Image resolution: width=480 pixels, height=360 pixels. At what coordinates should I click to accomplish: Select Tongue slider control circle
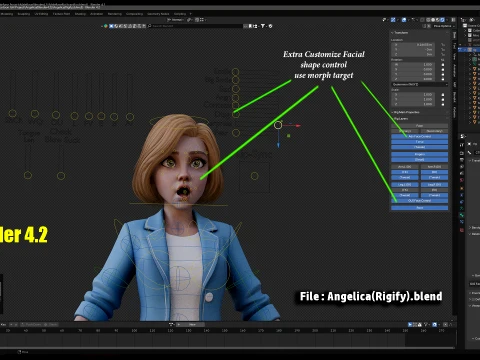[28, 175]
